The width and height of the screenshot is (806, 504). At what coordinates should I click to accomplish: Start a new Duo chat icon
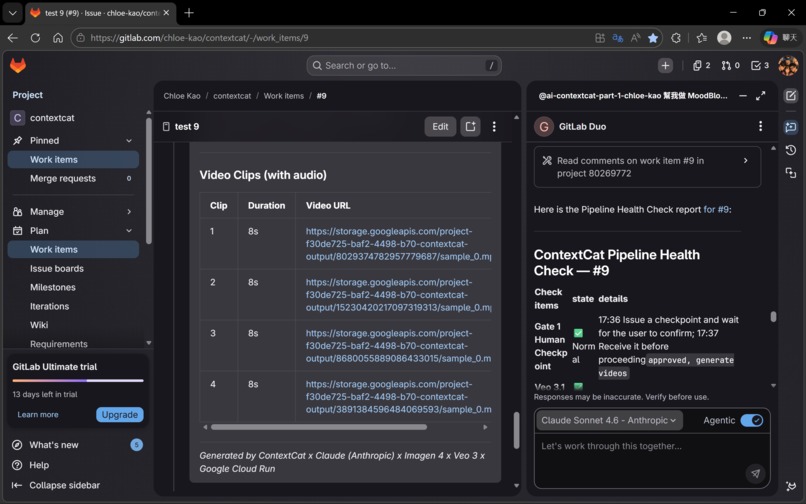click(x=791, y=96)
